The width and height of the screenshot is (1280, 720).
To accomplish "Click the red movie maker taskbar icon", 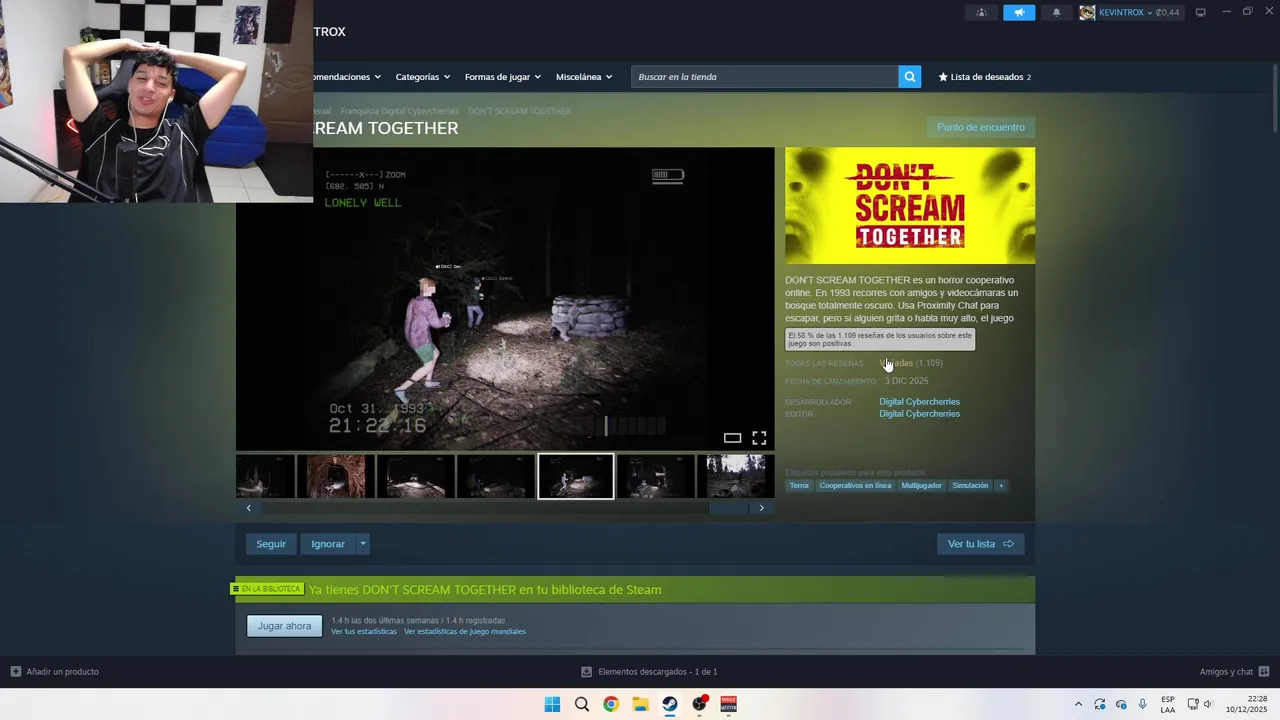I will pyautogui.click(x=729, y=704).
